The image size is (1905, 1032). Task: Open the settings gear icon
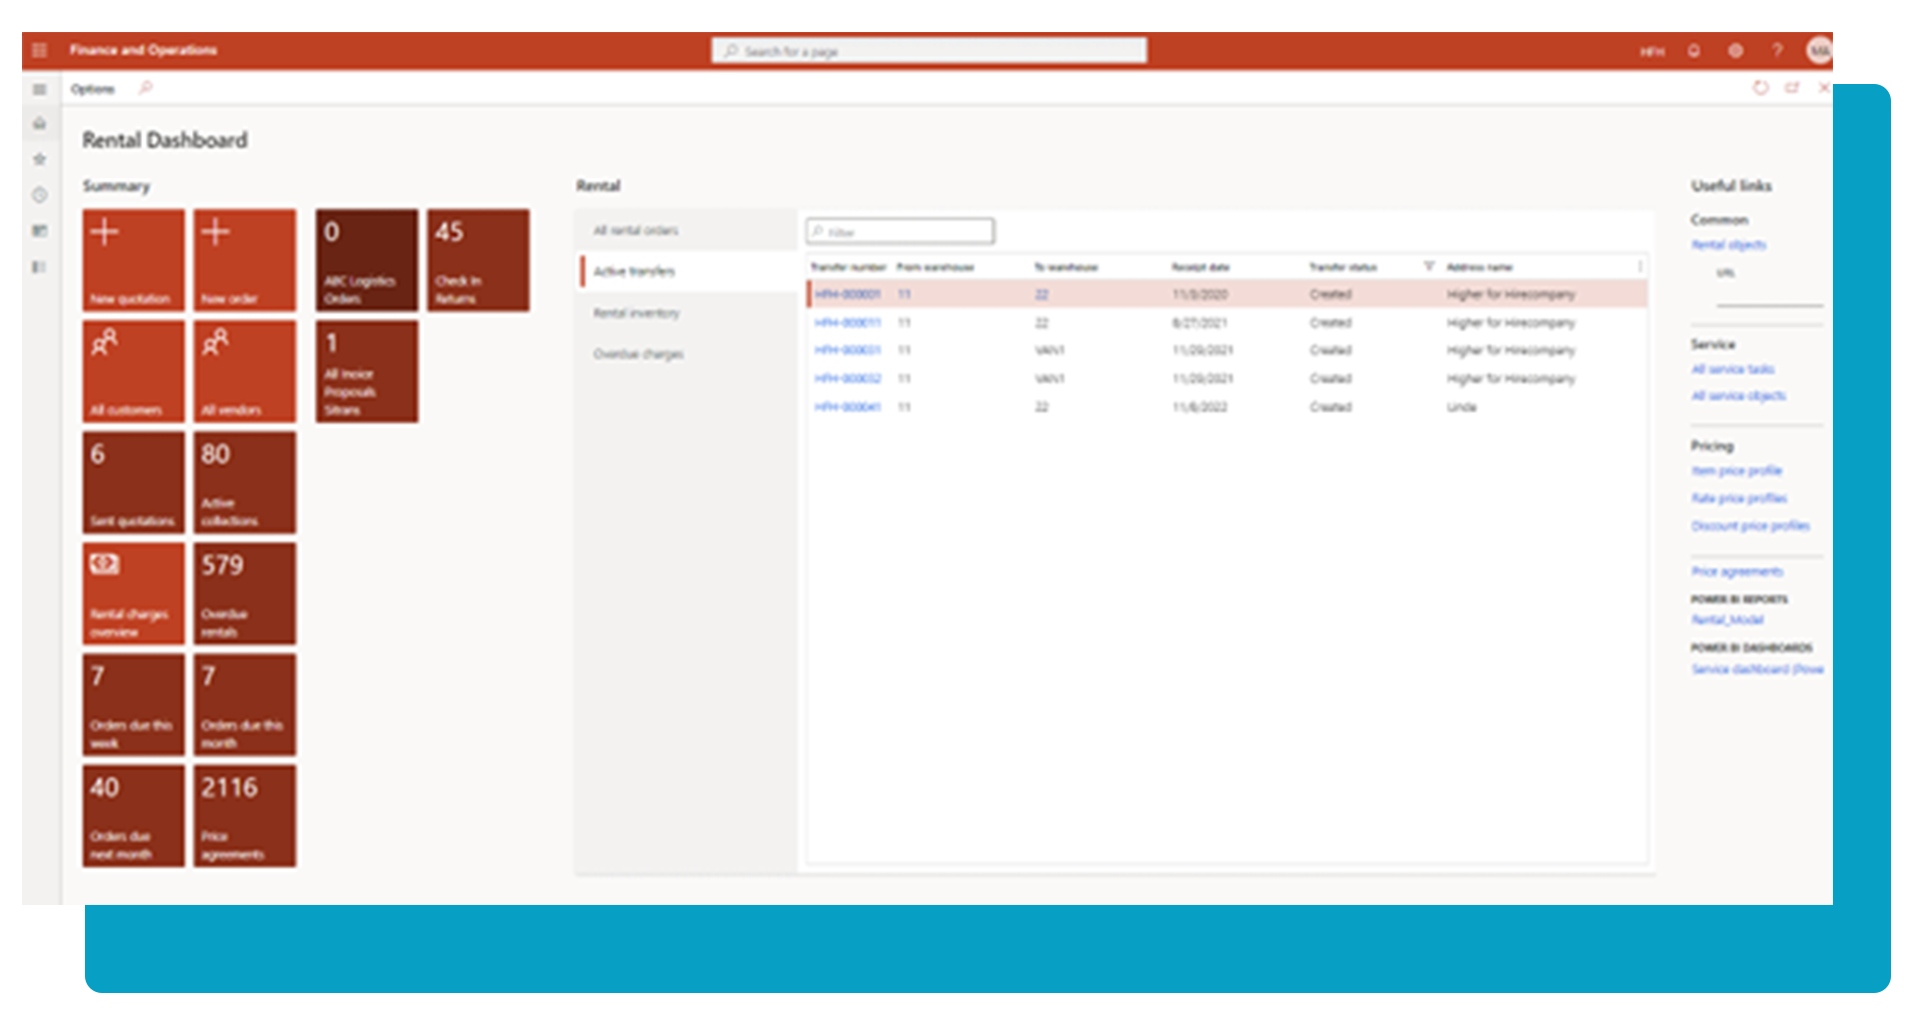[1735, 50]
